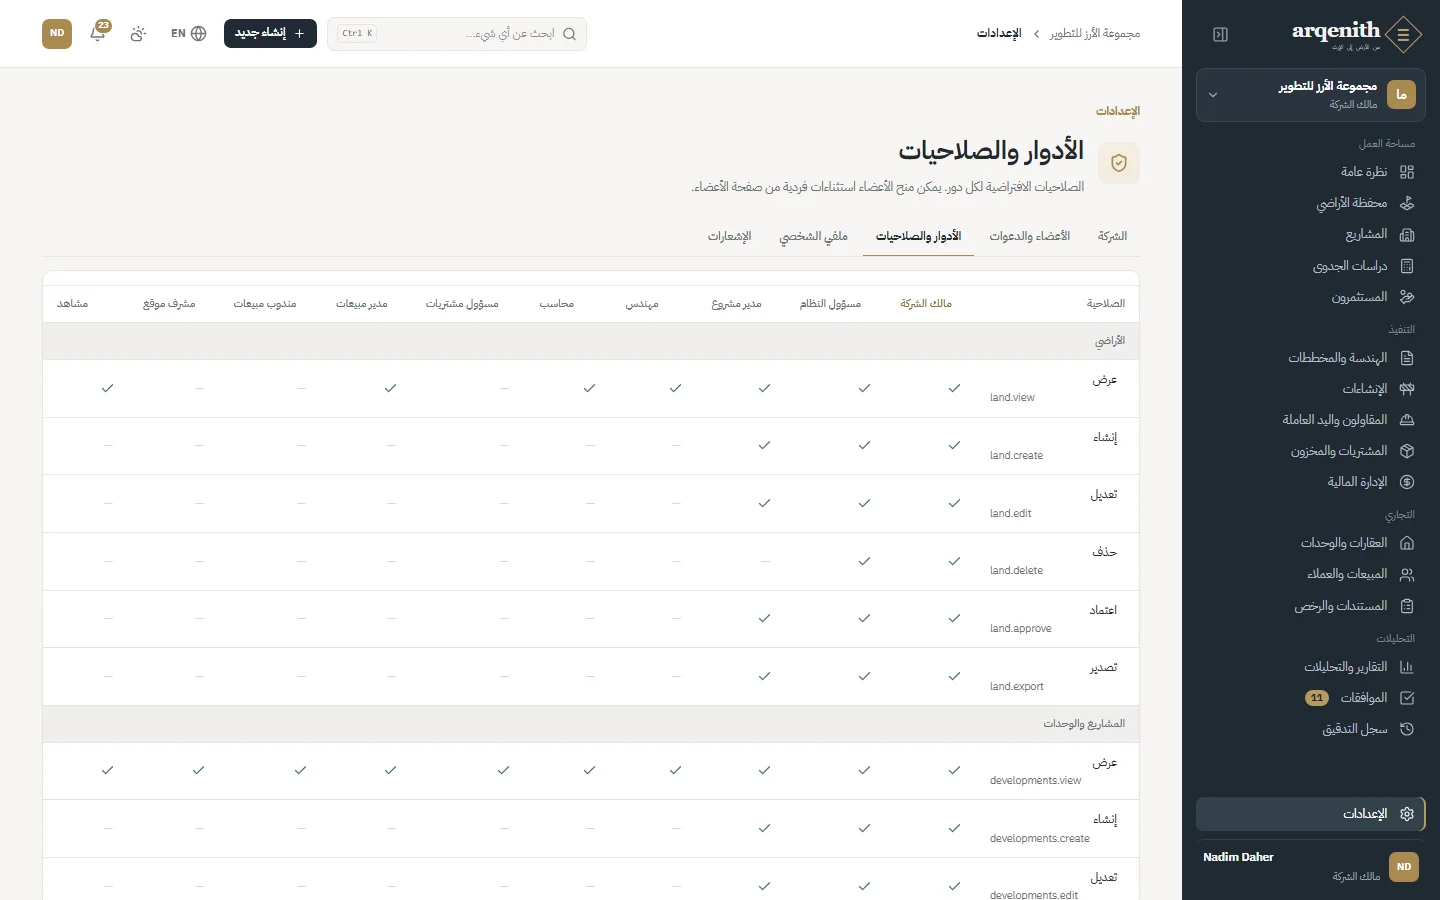Open the EN language selector

click(188, 34)
